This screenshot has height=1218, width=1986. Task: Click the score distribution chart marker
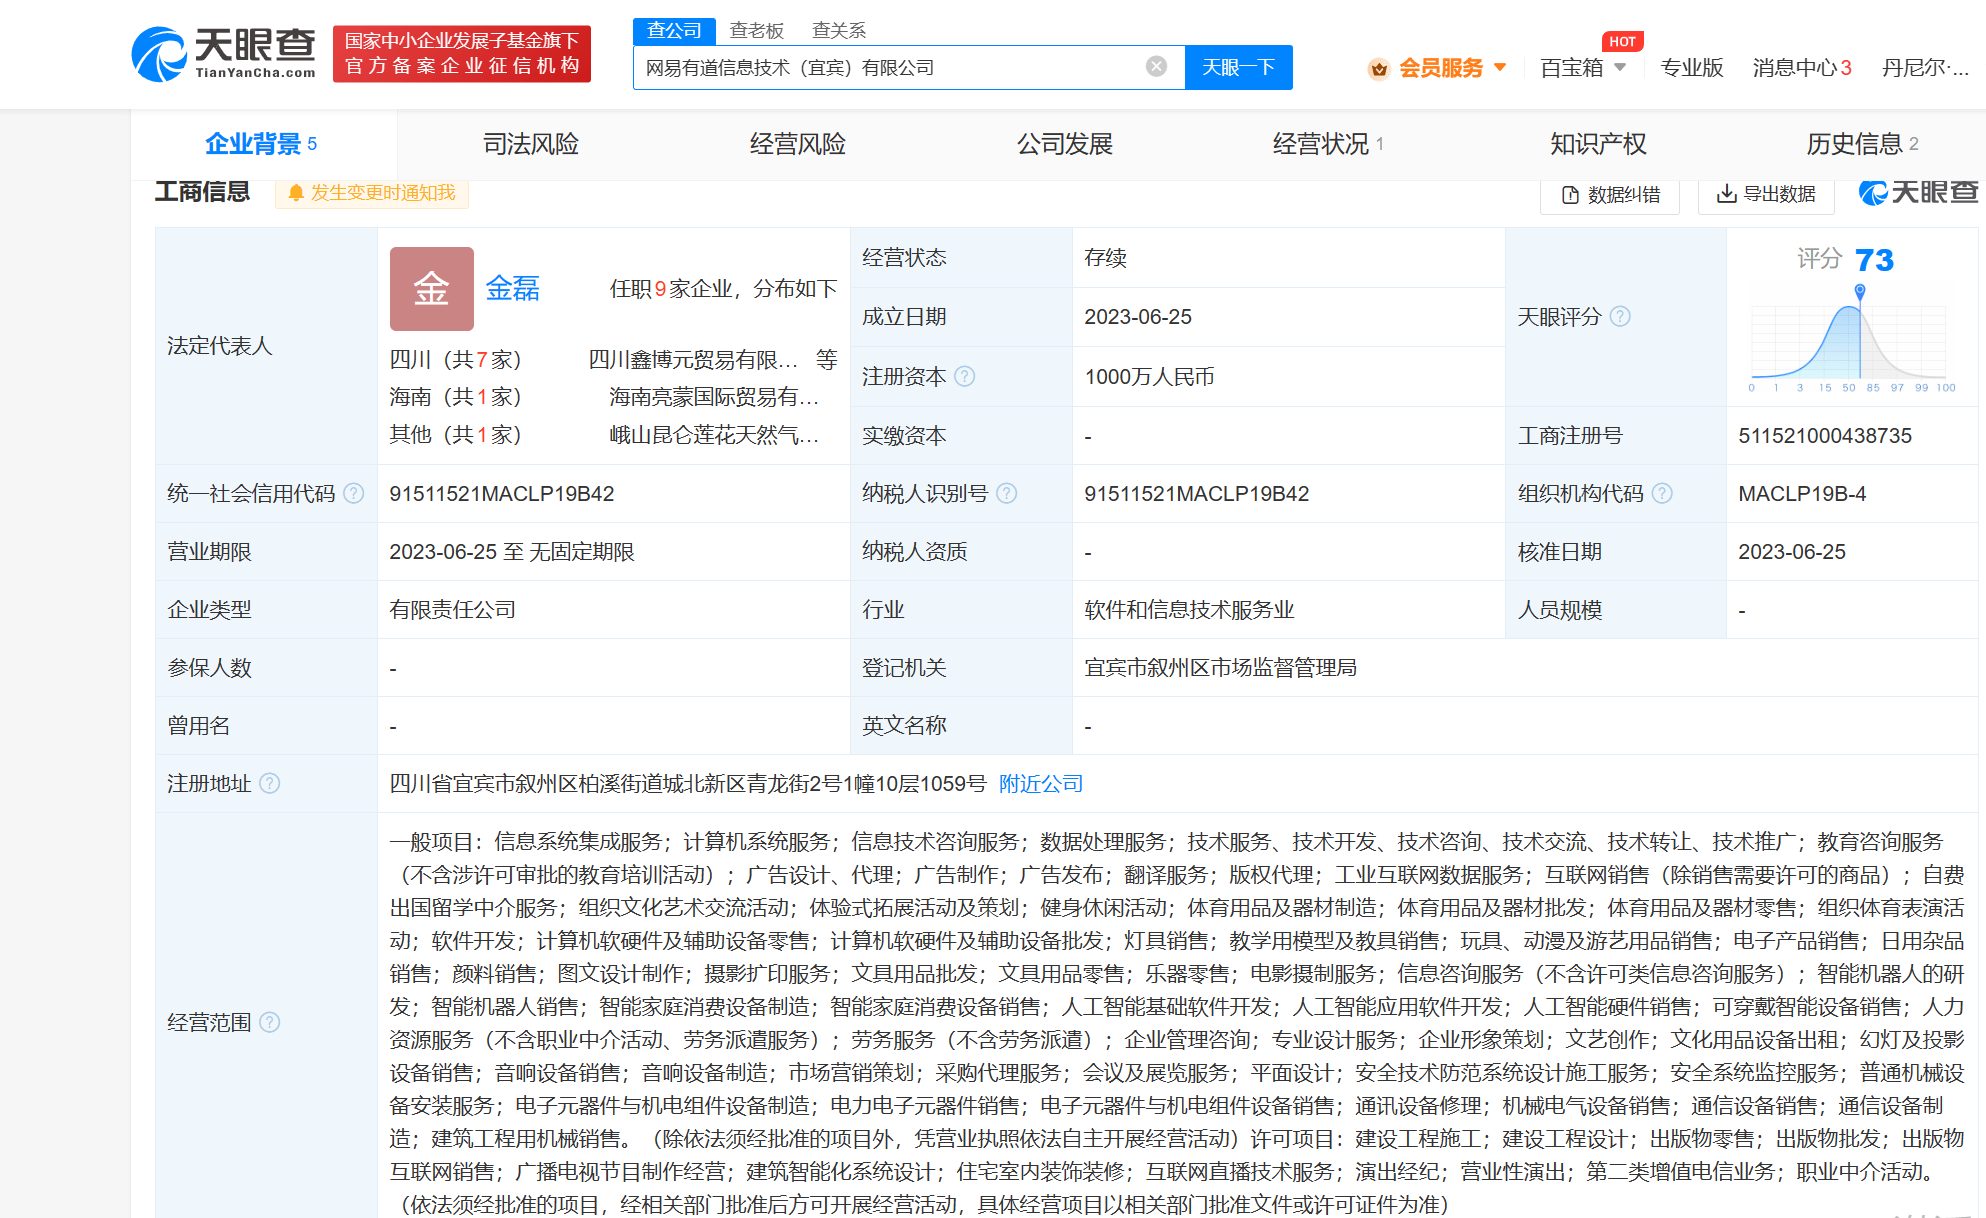coord(1860,291)
